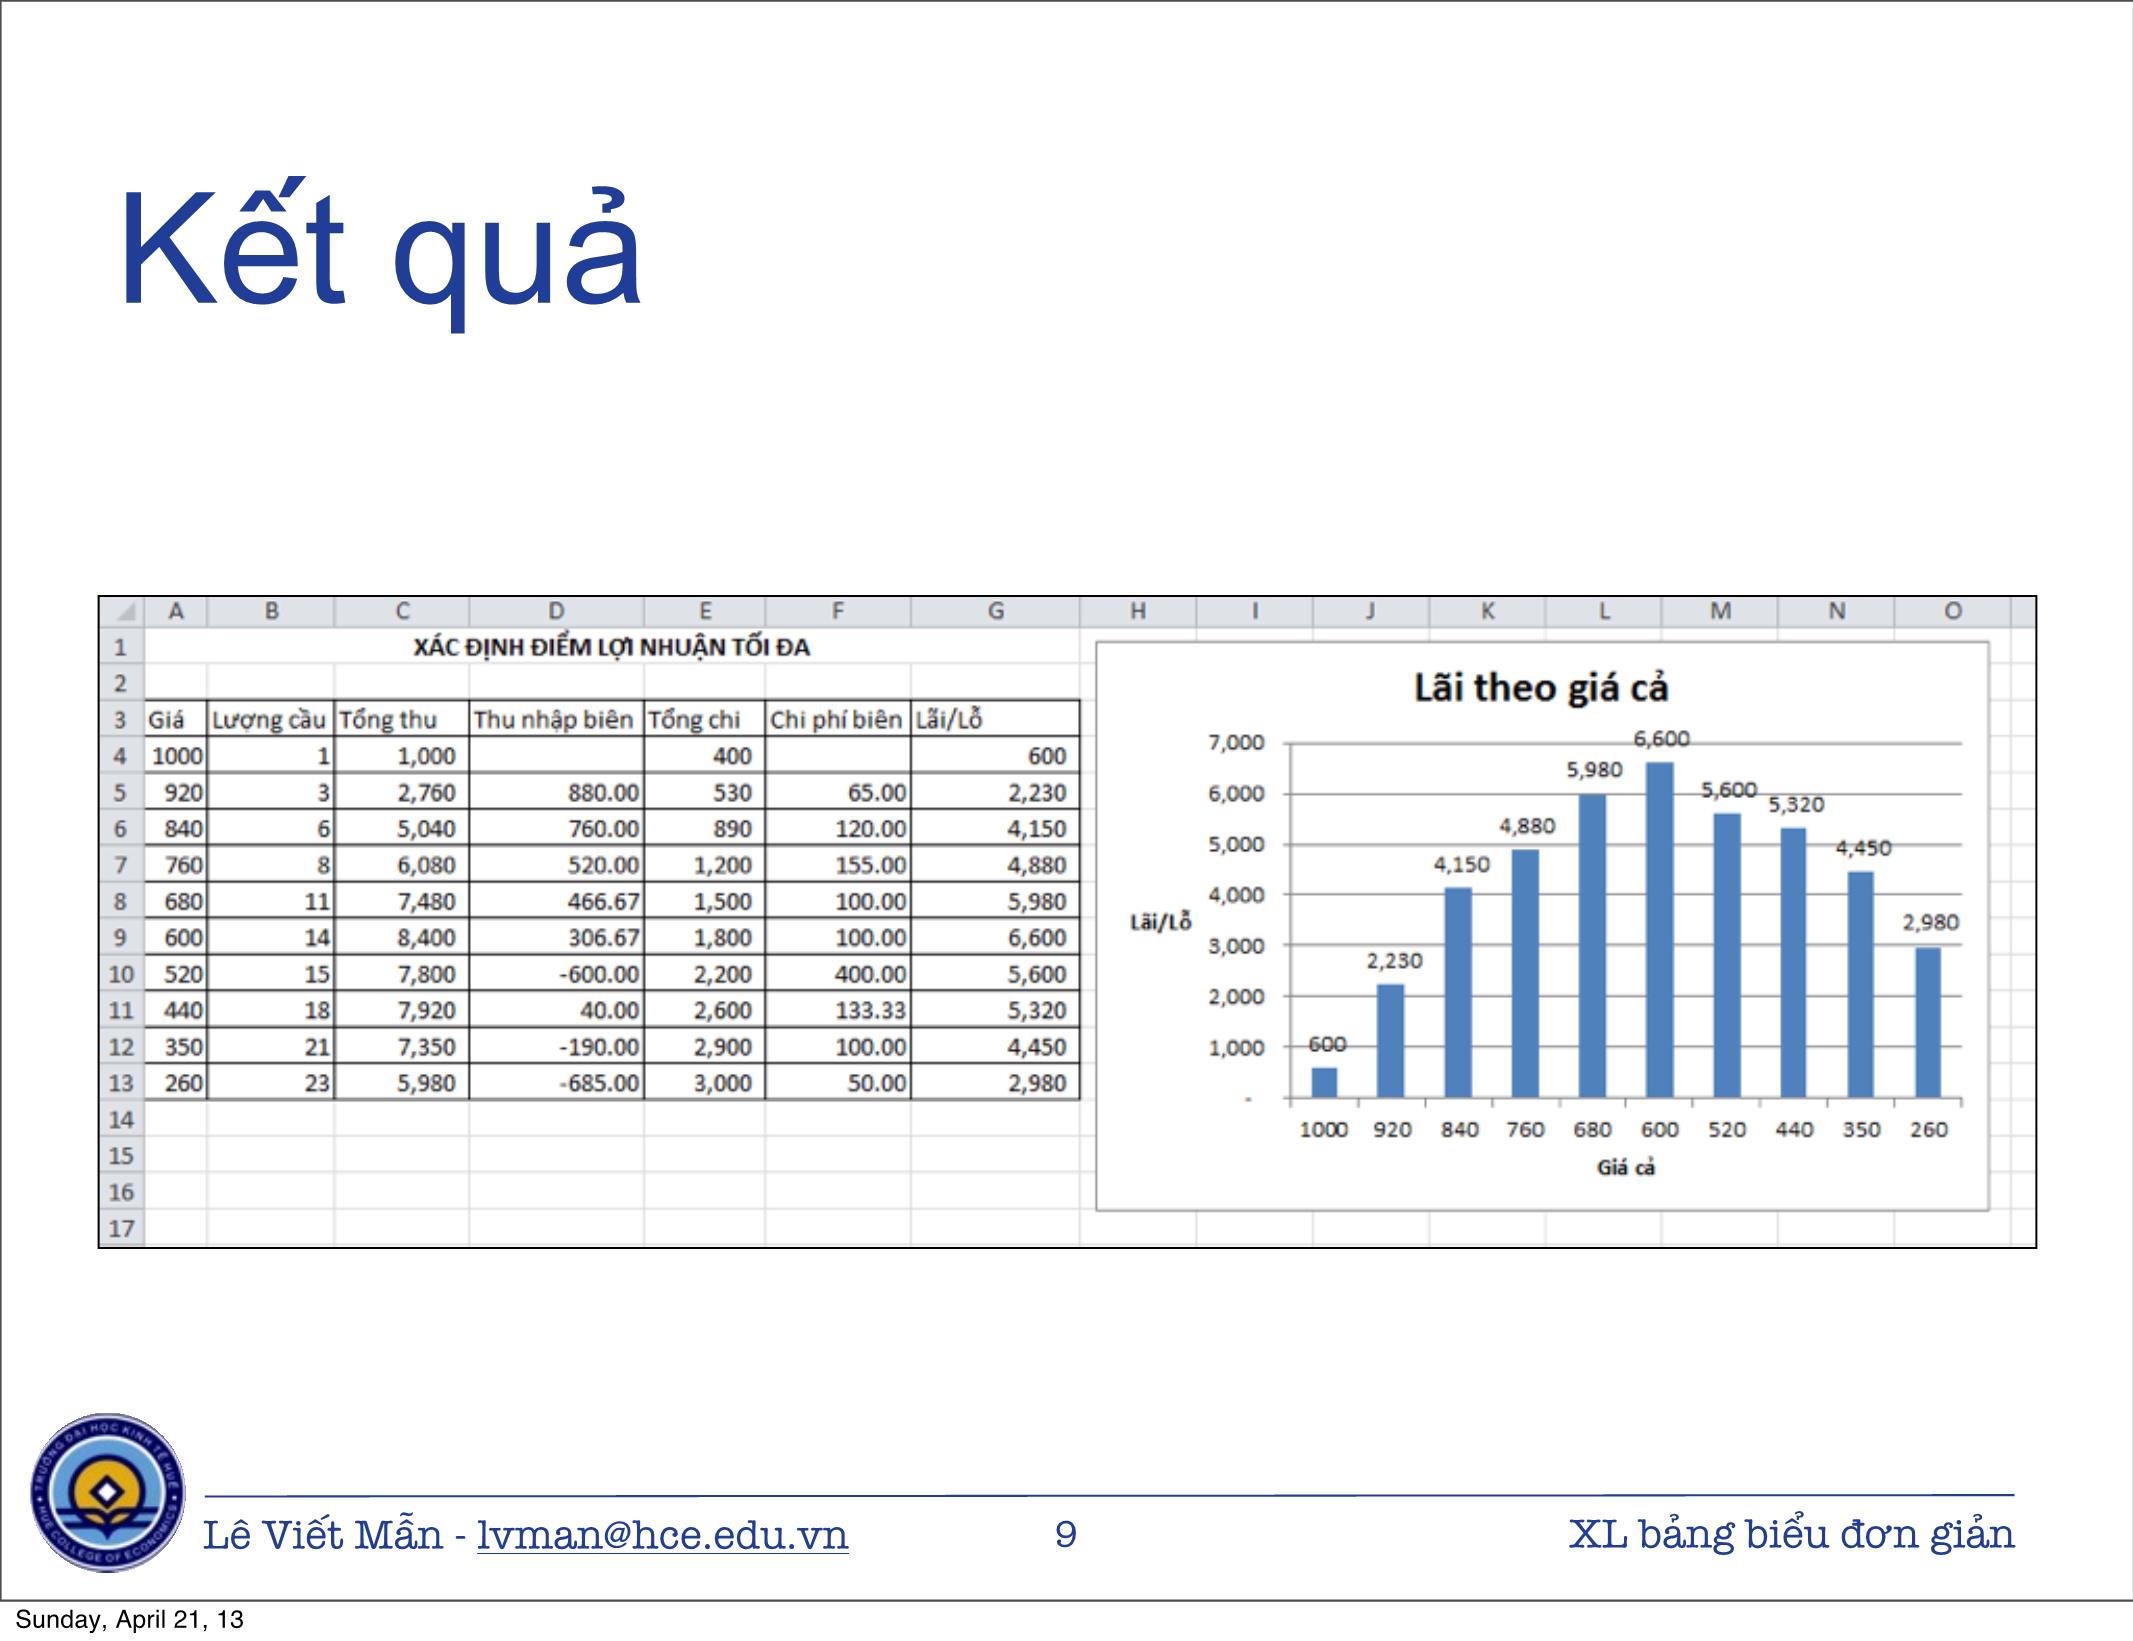Click cell with value 3,000
This screenshot has width=2133, height=1641.
[x=705, y=1083]
